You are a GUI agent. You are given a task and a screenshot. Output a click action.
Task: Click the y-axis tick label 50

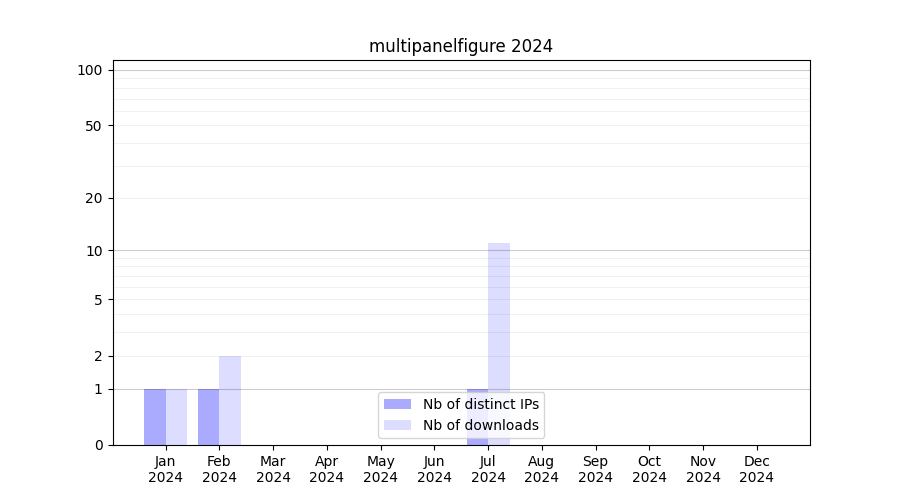(x=94, y=126)
